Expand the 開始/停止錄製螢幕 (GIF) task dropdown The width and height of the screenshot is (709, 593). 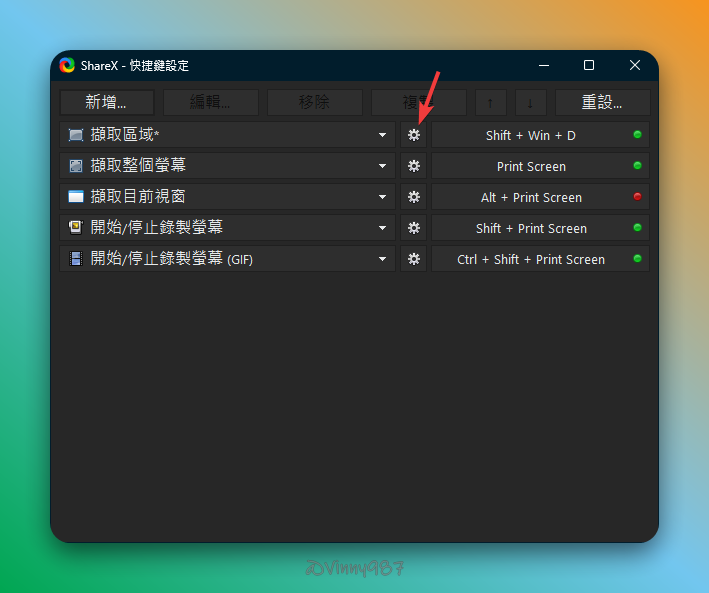point(382,259)
